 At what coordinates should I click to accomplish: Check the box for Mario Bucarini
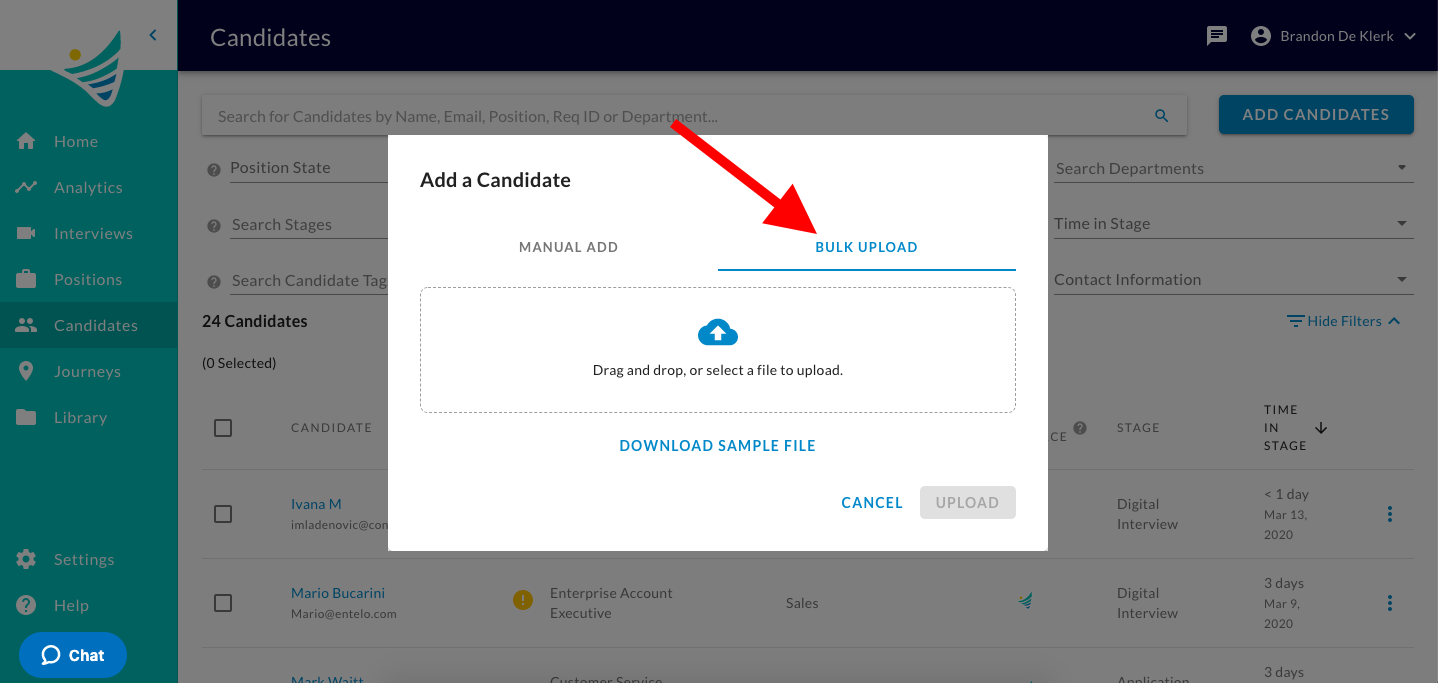coord(223,603)
